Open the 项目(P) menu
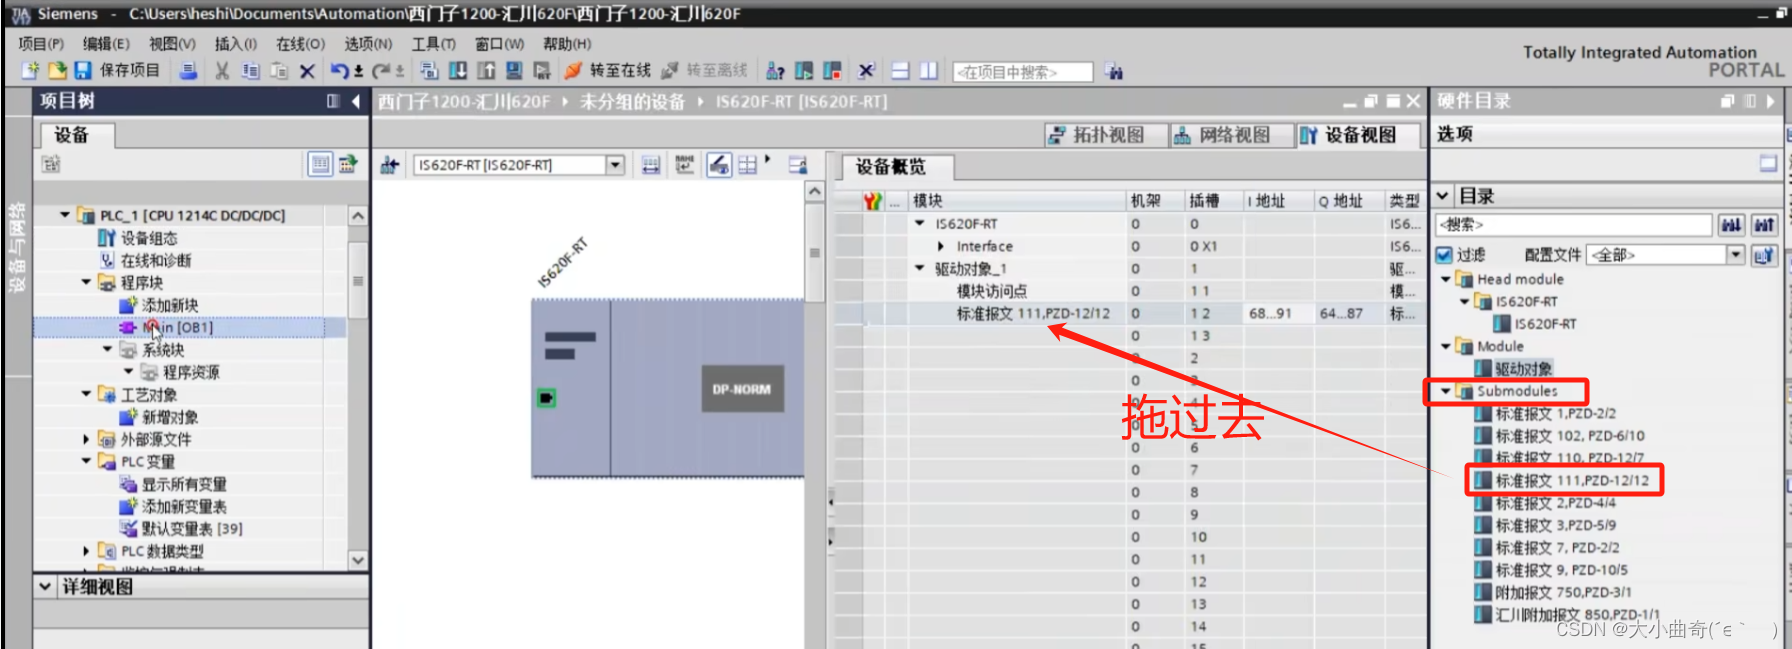 [x=41, y=43]
